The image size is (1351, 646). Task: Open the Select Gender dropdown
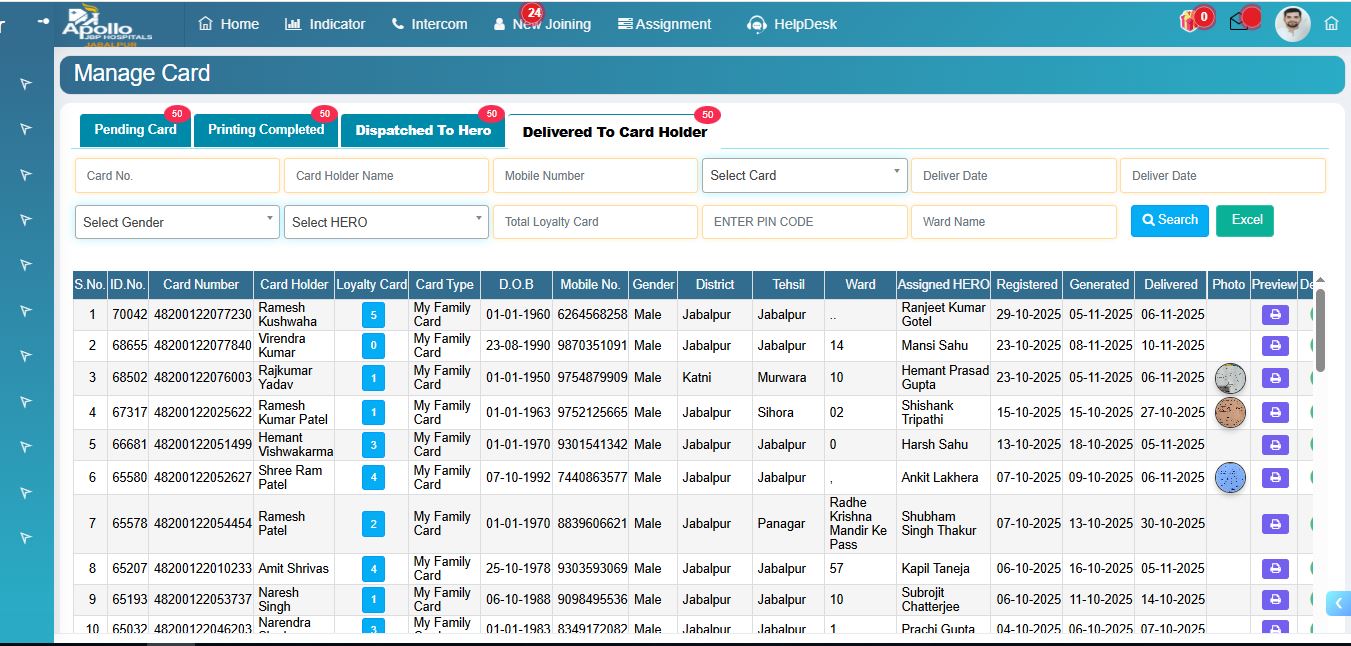tap(177, 222)
